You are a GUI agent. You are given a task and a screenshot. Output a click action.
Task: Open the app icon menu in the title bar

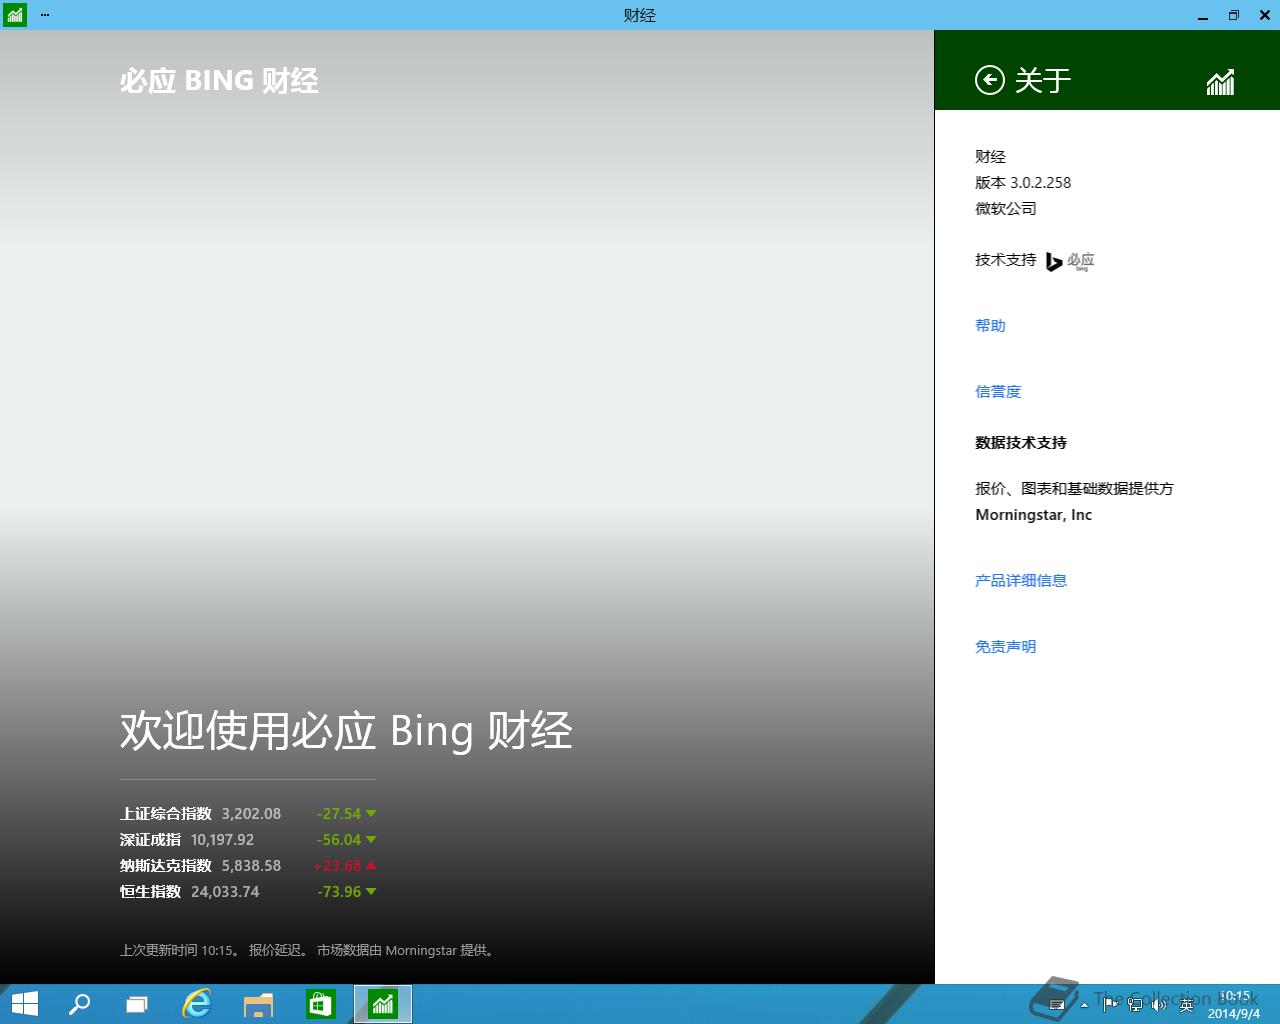coord(14,15)
